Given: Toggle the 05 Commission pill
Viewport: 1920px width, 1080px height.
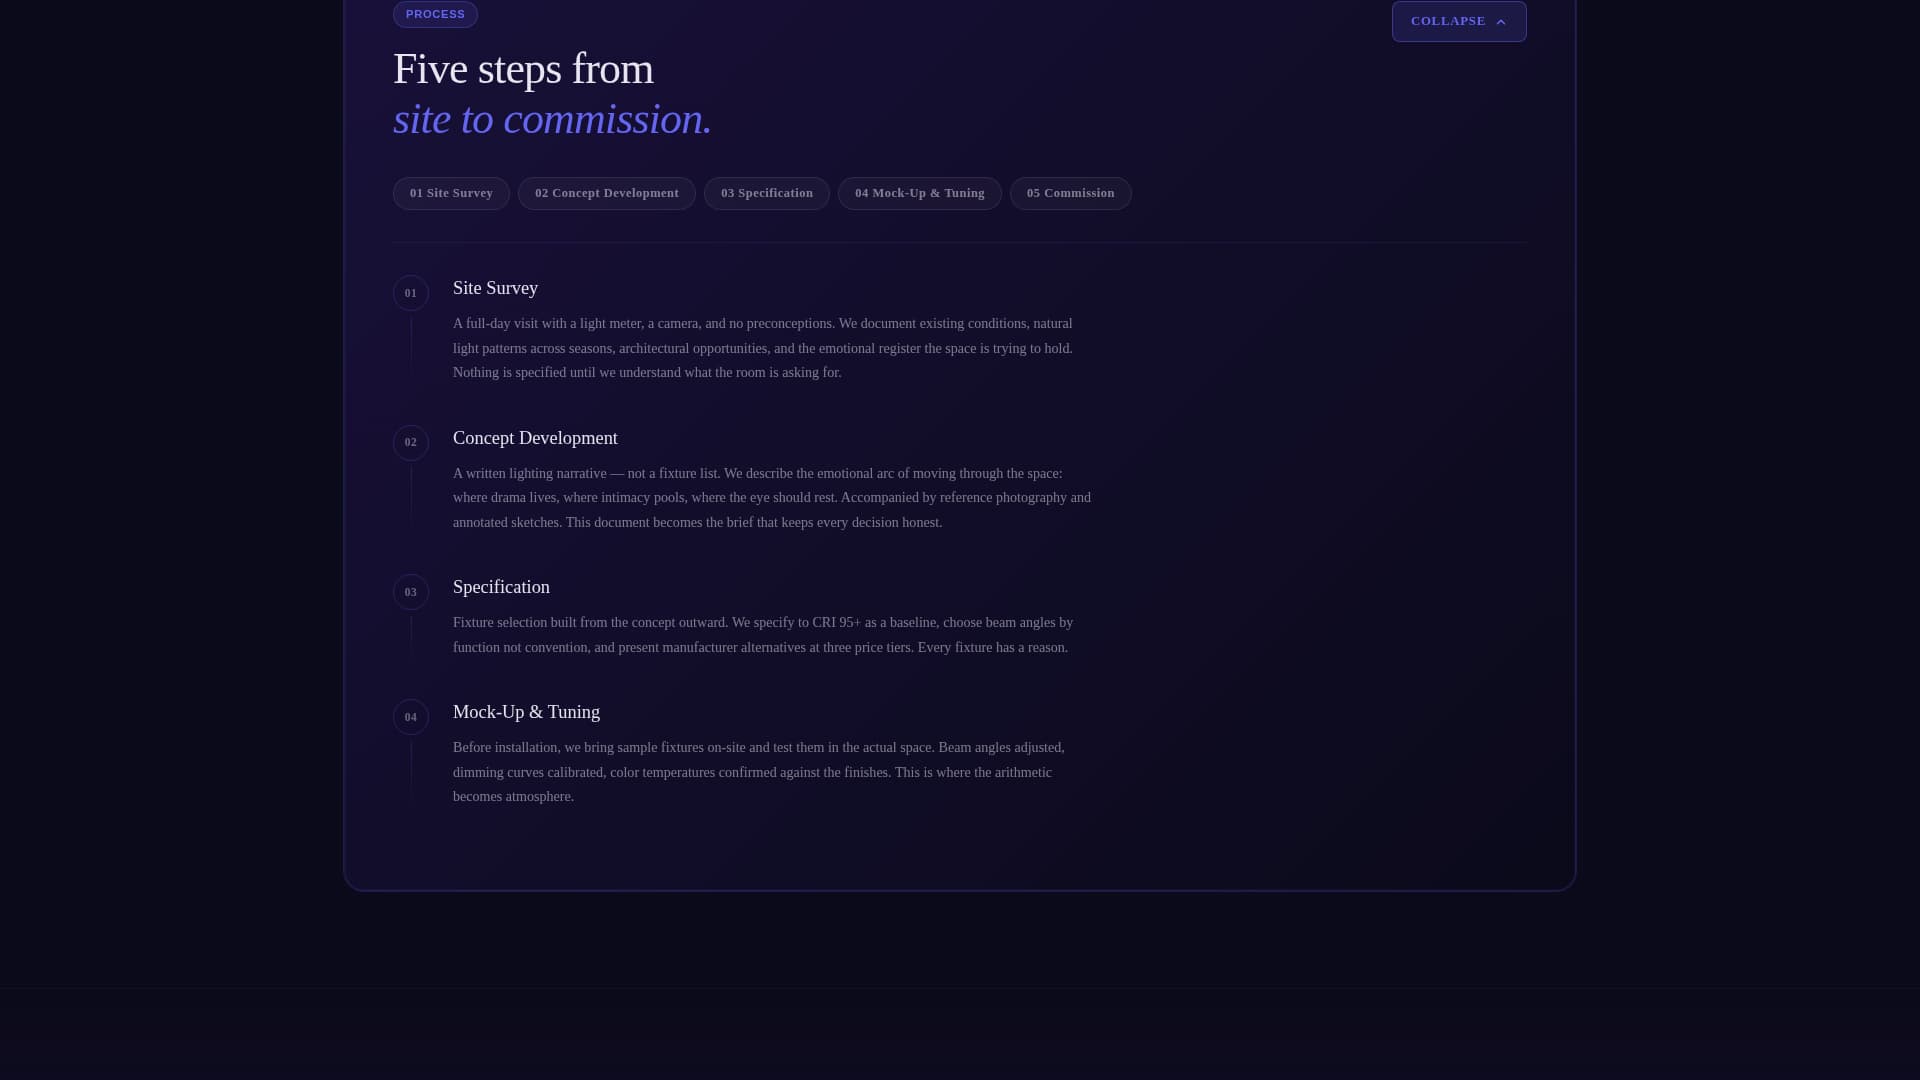Looking at the screenshot, I should [1070, 193].
